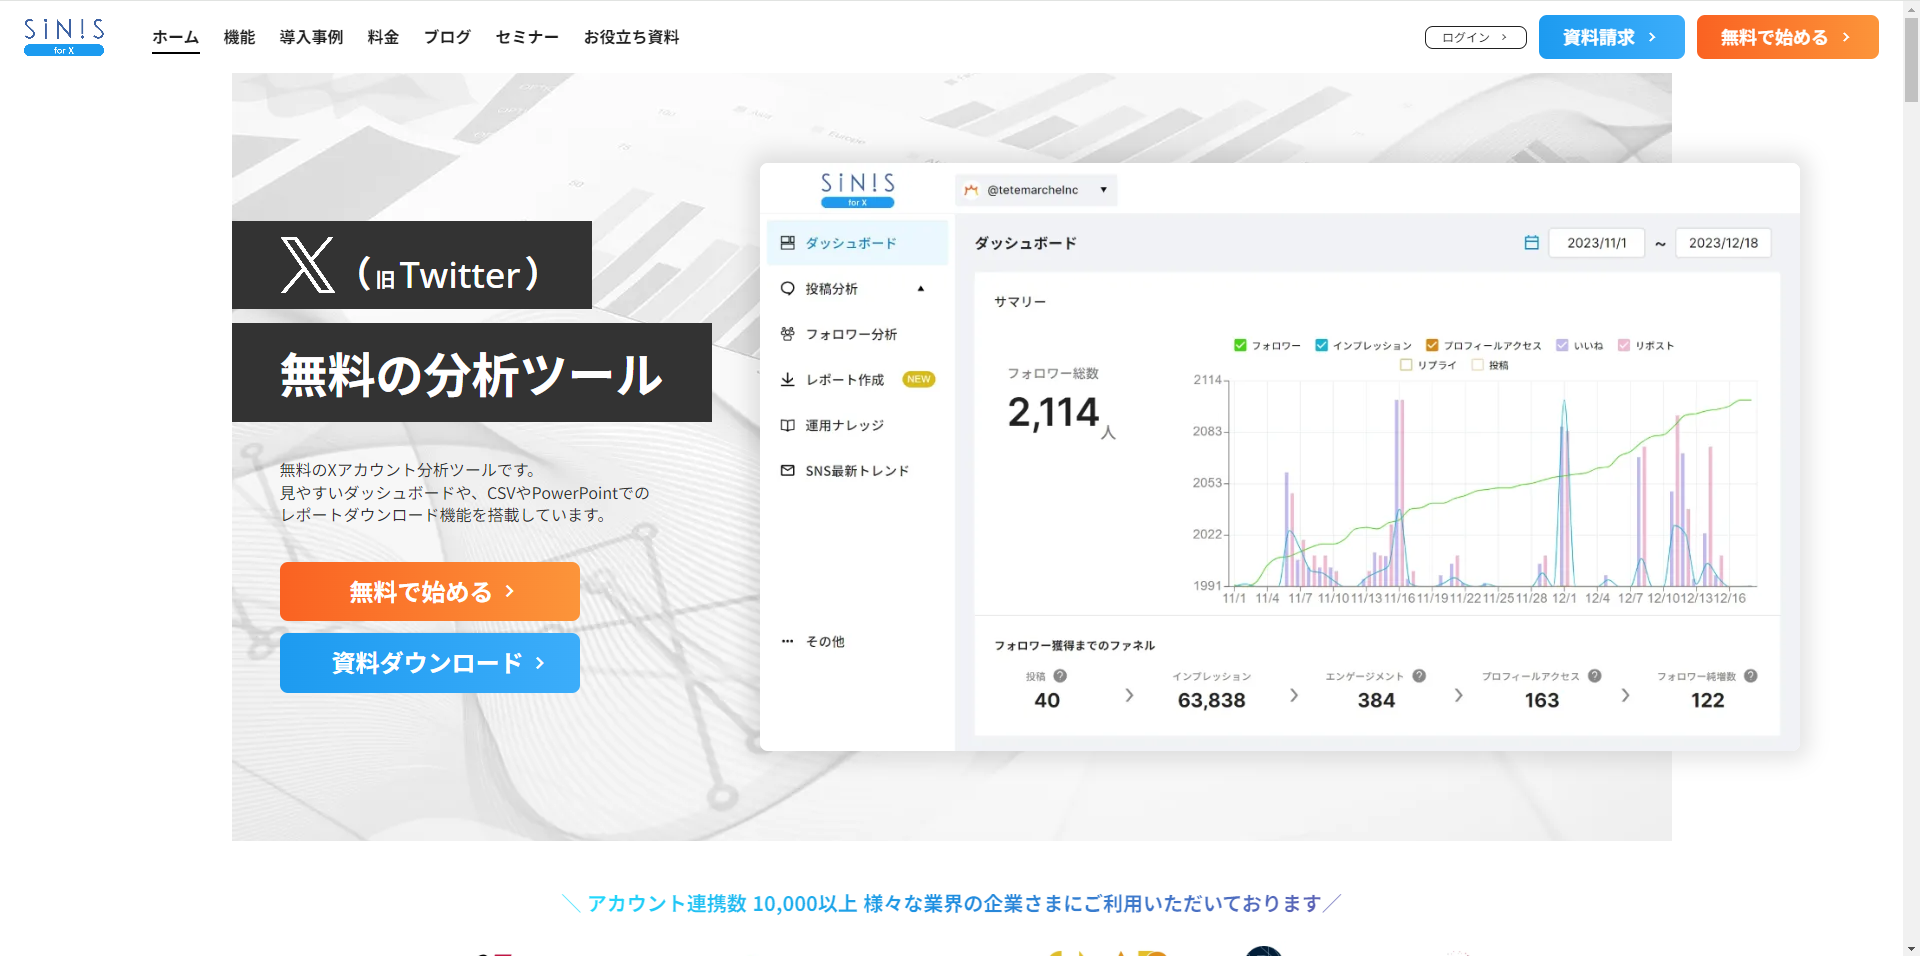The image size is (1920, 956).
Task: Click the operation knowledge book icon
Action: click(788, 425)
